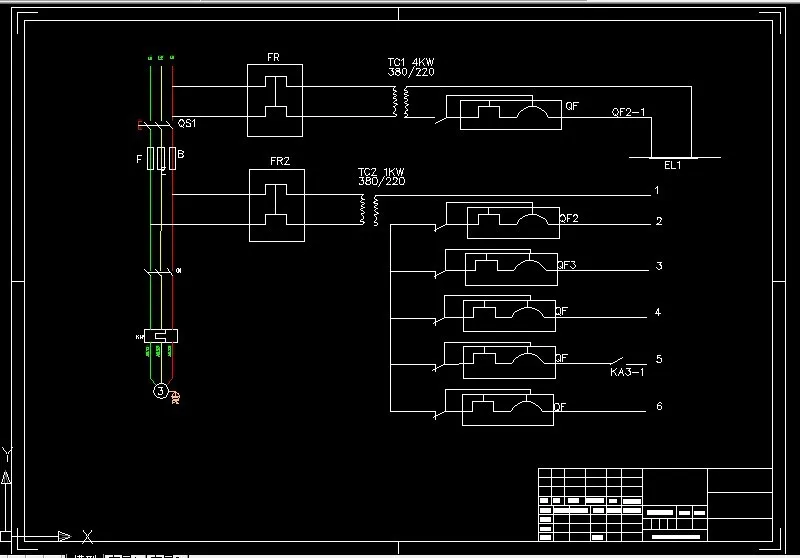The image size is (800, 558).
Task: Select the '380/220' text under TC1
Action: (x=411, y=72)
